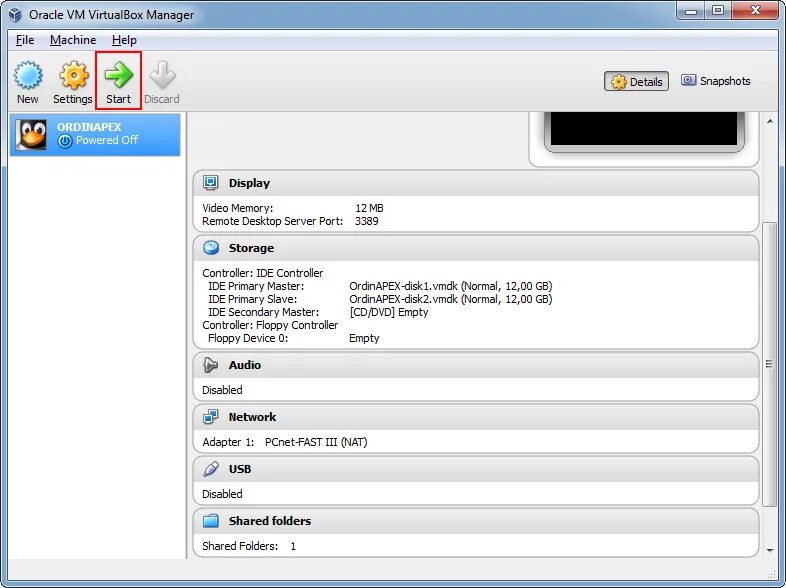This screenshot has height=588, width=786.
Task: Select the ORDINAPEX virtual machine entry
Action: point(95,134)
